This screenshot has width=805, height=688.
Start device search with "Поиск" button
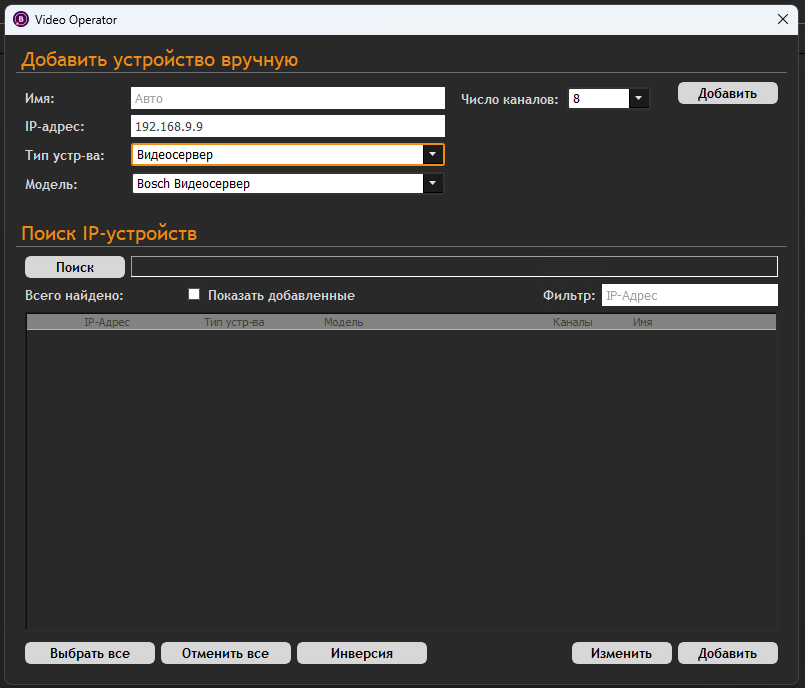point(75,267)
